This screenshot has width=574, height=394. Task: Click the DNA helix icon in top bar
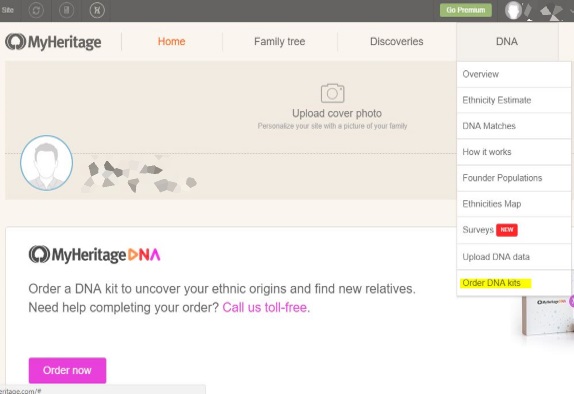click(x=97, y=10)
